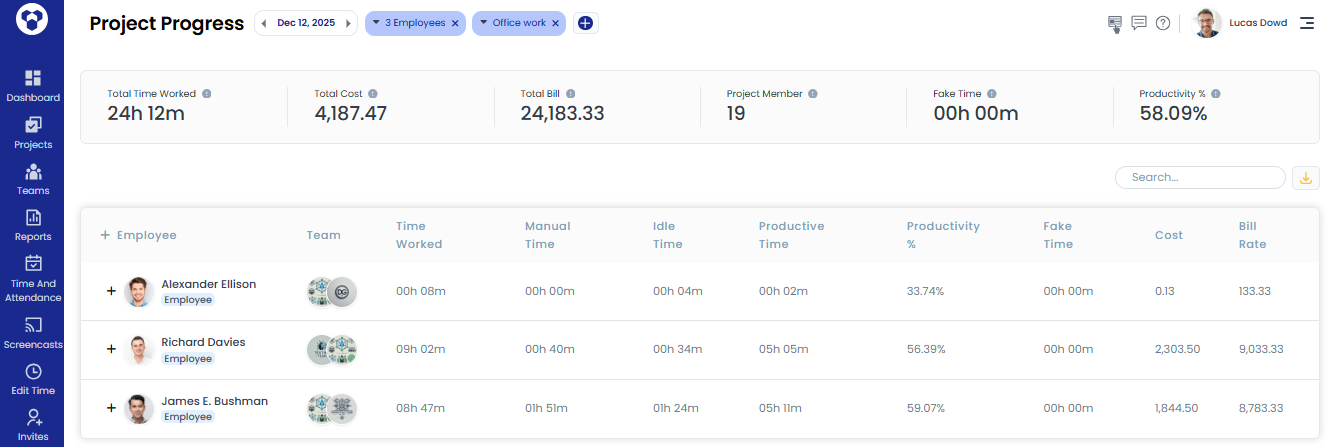Expand Richard Davies' row details
The width and height of the screenshot is (1336, 447).
tap(111, 349)
